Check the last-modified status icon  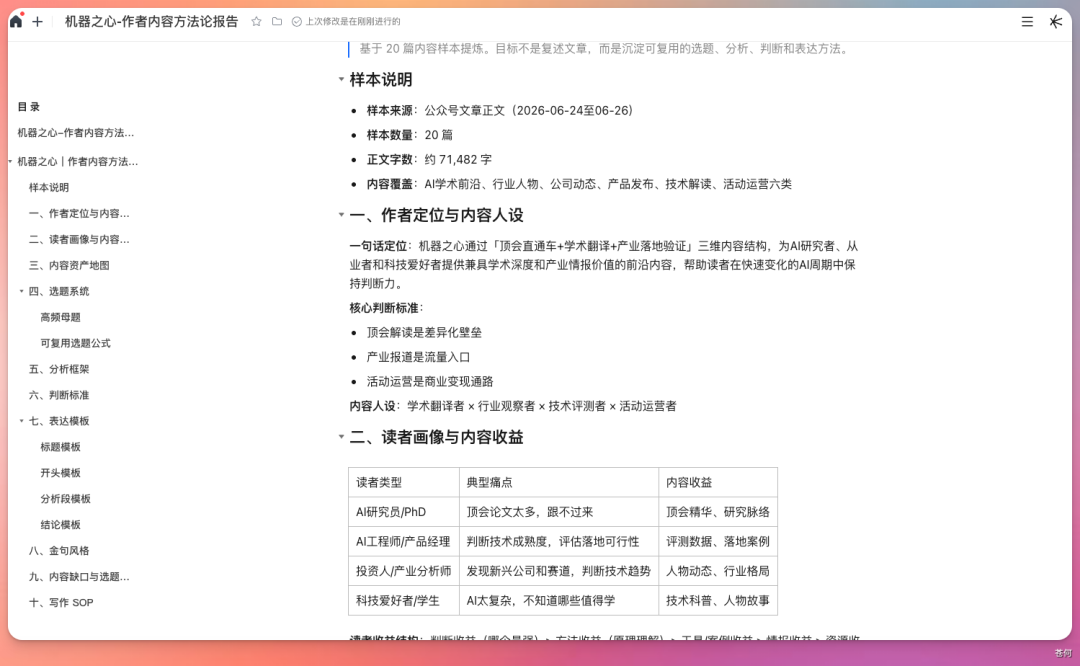click(296, 21)
